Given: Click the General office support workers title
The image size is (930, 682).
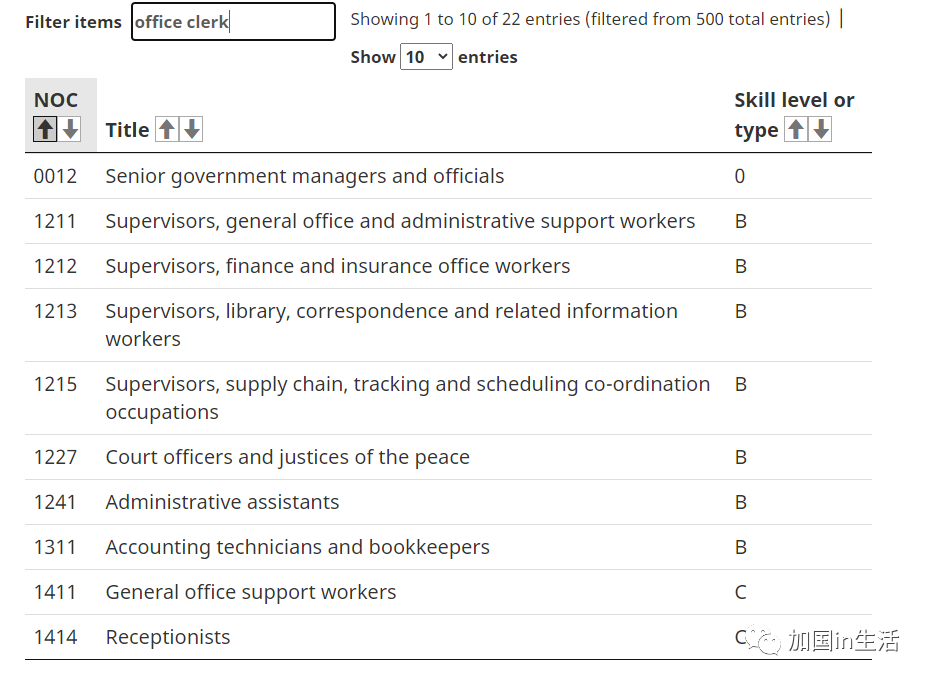Looking at the screenshot, I should (251, 592).
